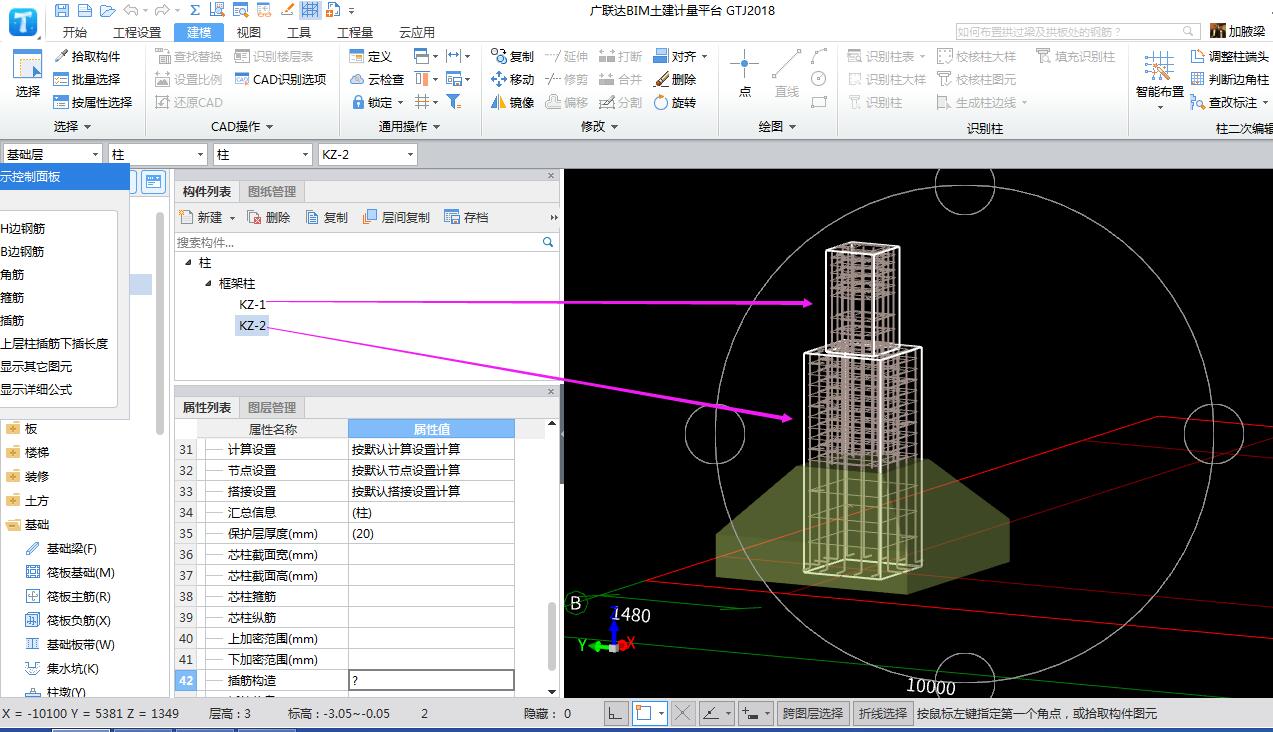The height and width of the screenshot is (732, 1273).
Task: Click the 复制 button in 构件列表 toolbar
Action: [x=327, y=217]
